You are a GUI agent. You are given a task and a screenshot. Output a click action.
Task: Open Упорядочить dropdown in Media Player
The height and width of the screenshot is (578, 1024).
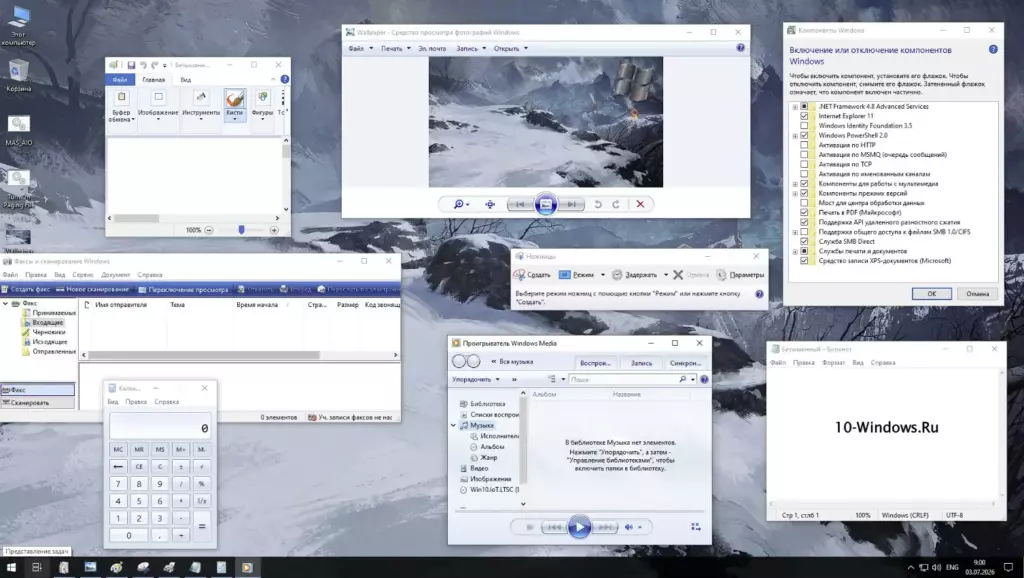point(475,379)
